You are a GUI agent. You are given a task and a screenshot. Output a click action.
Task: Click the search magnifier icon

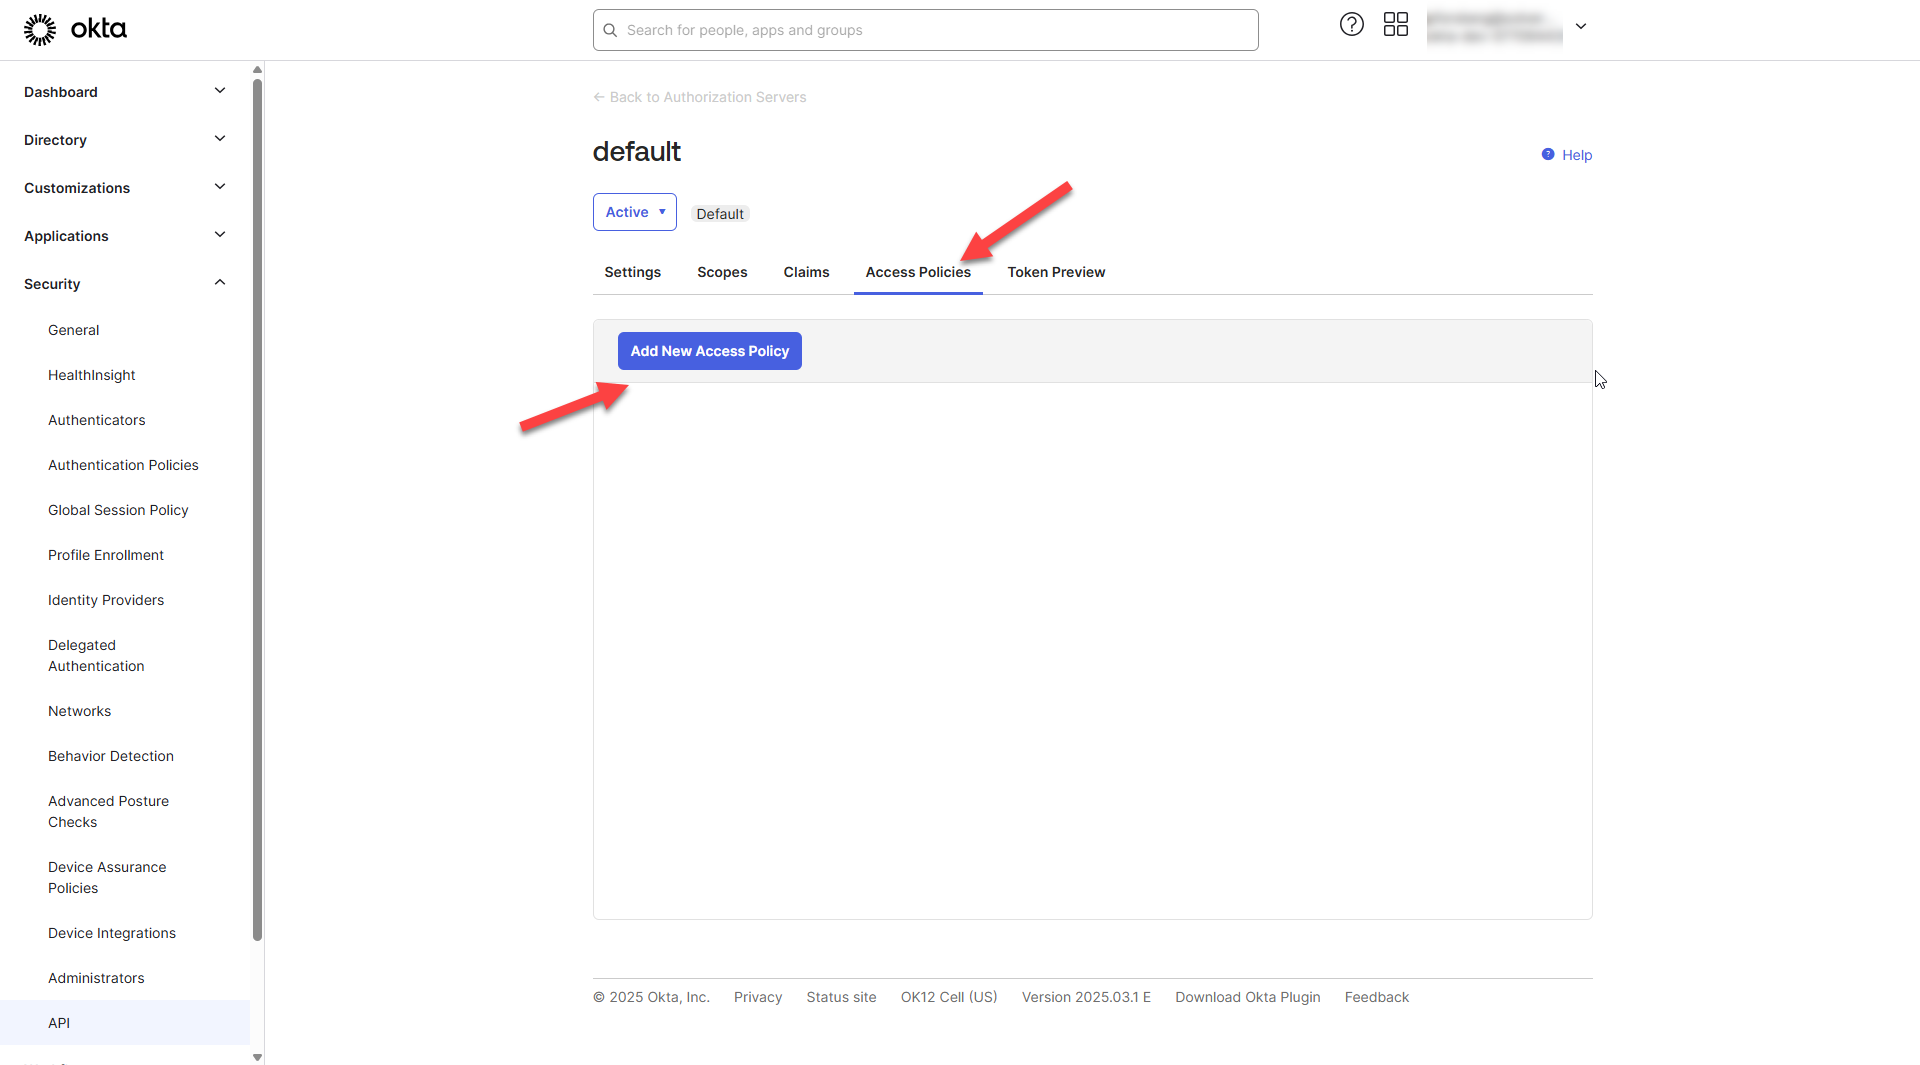[x=610, y=30]
